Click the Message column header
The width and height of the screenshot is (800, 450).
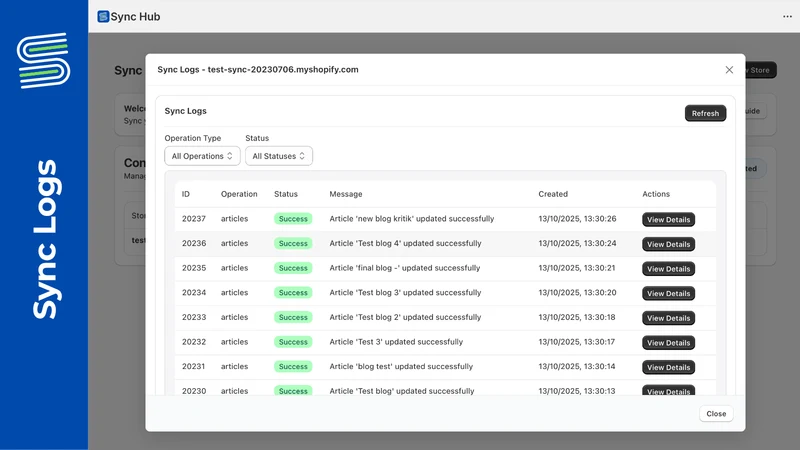tap(346, 194)
